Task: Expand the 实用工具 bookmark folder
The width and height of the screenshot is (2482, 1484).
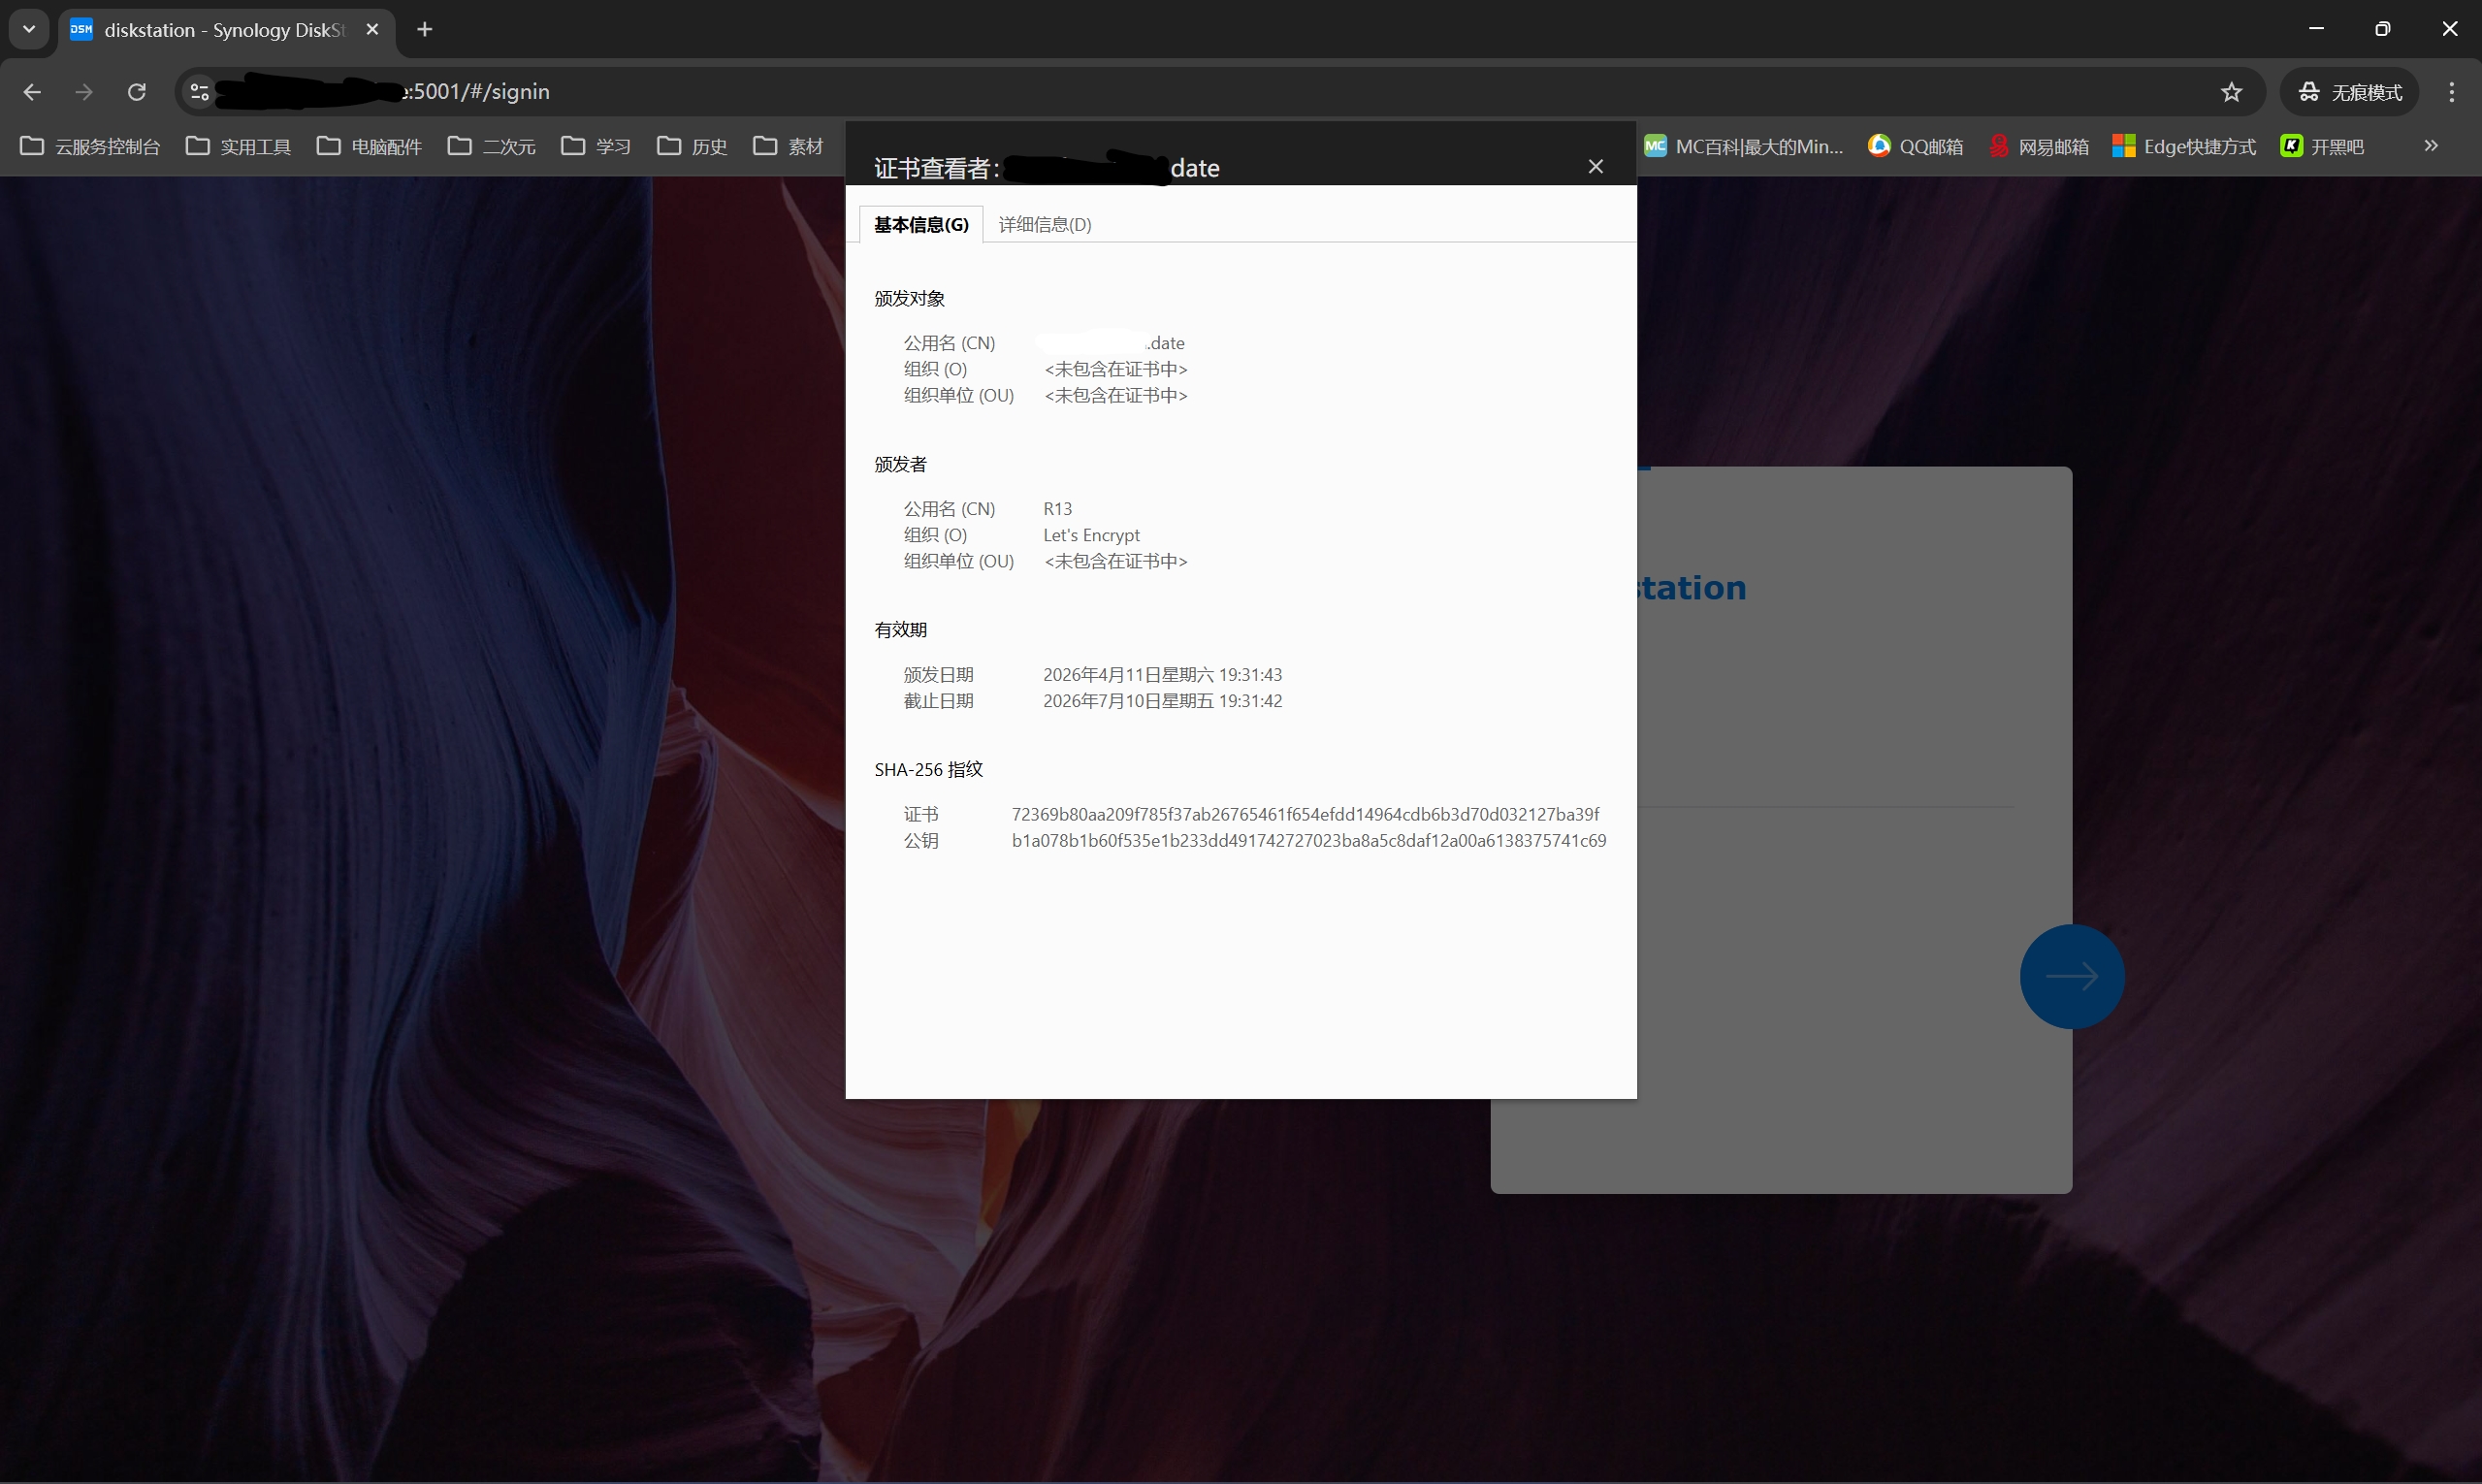Action: (x=238, y=146)
